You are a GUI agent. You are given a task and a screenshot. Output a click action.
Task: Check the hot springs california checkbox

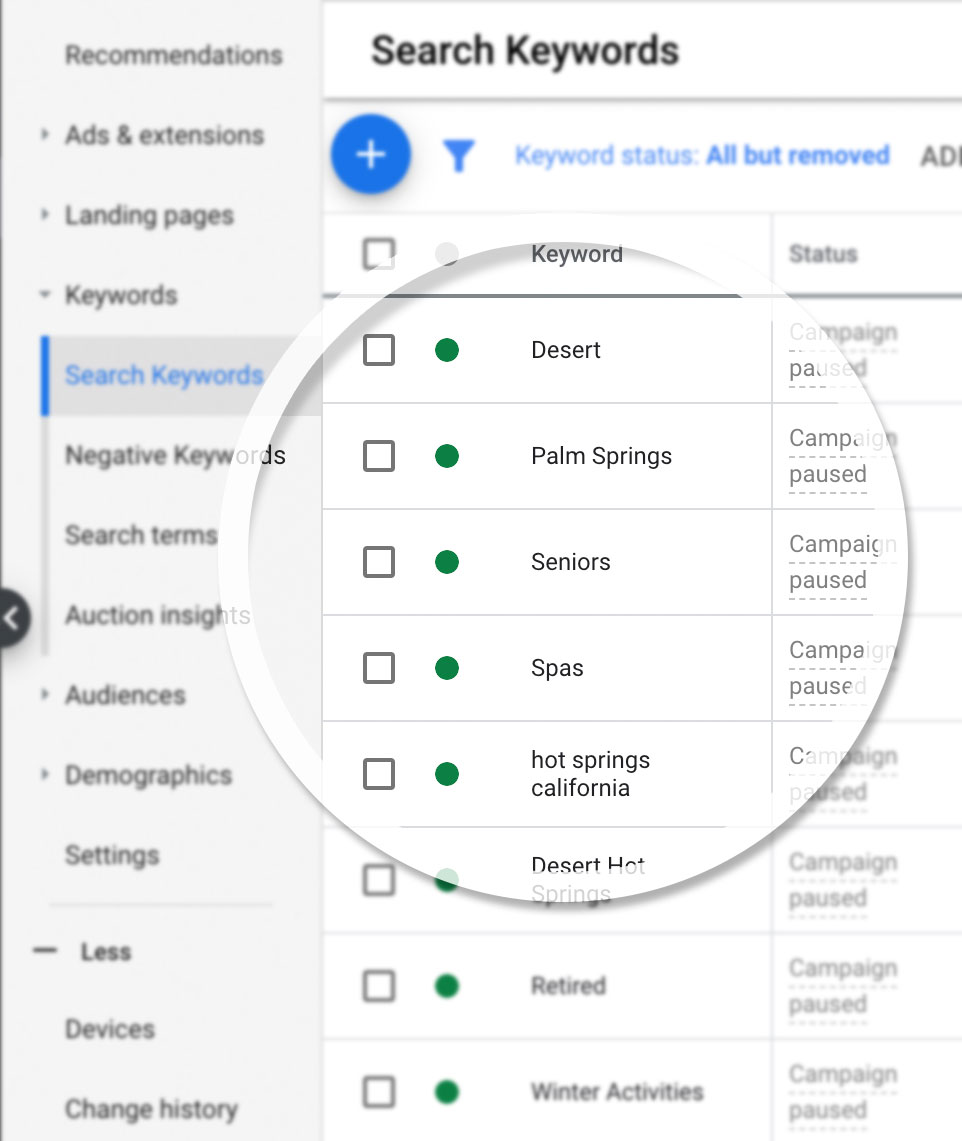pyautogui.click(x=379, y=774)
